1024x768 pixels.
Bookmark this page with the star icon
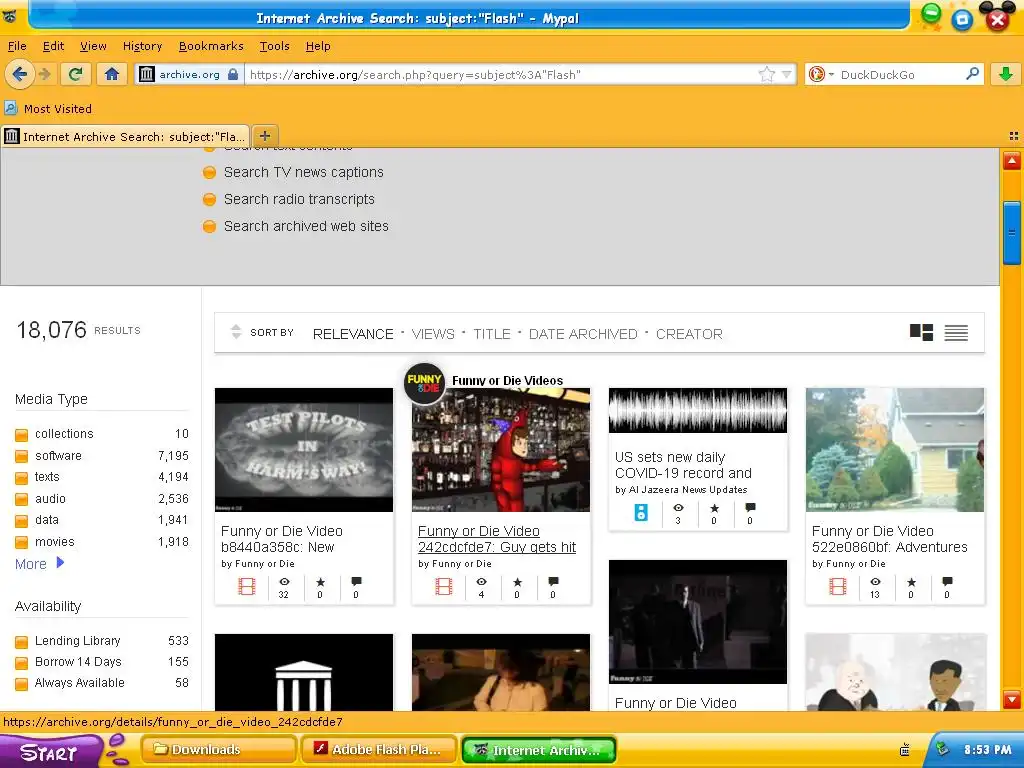[766, 74]
